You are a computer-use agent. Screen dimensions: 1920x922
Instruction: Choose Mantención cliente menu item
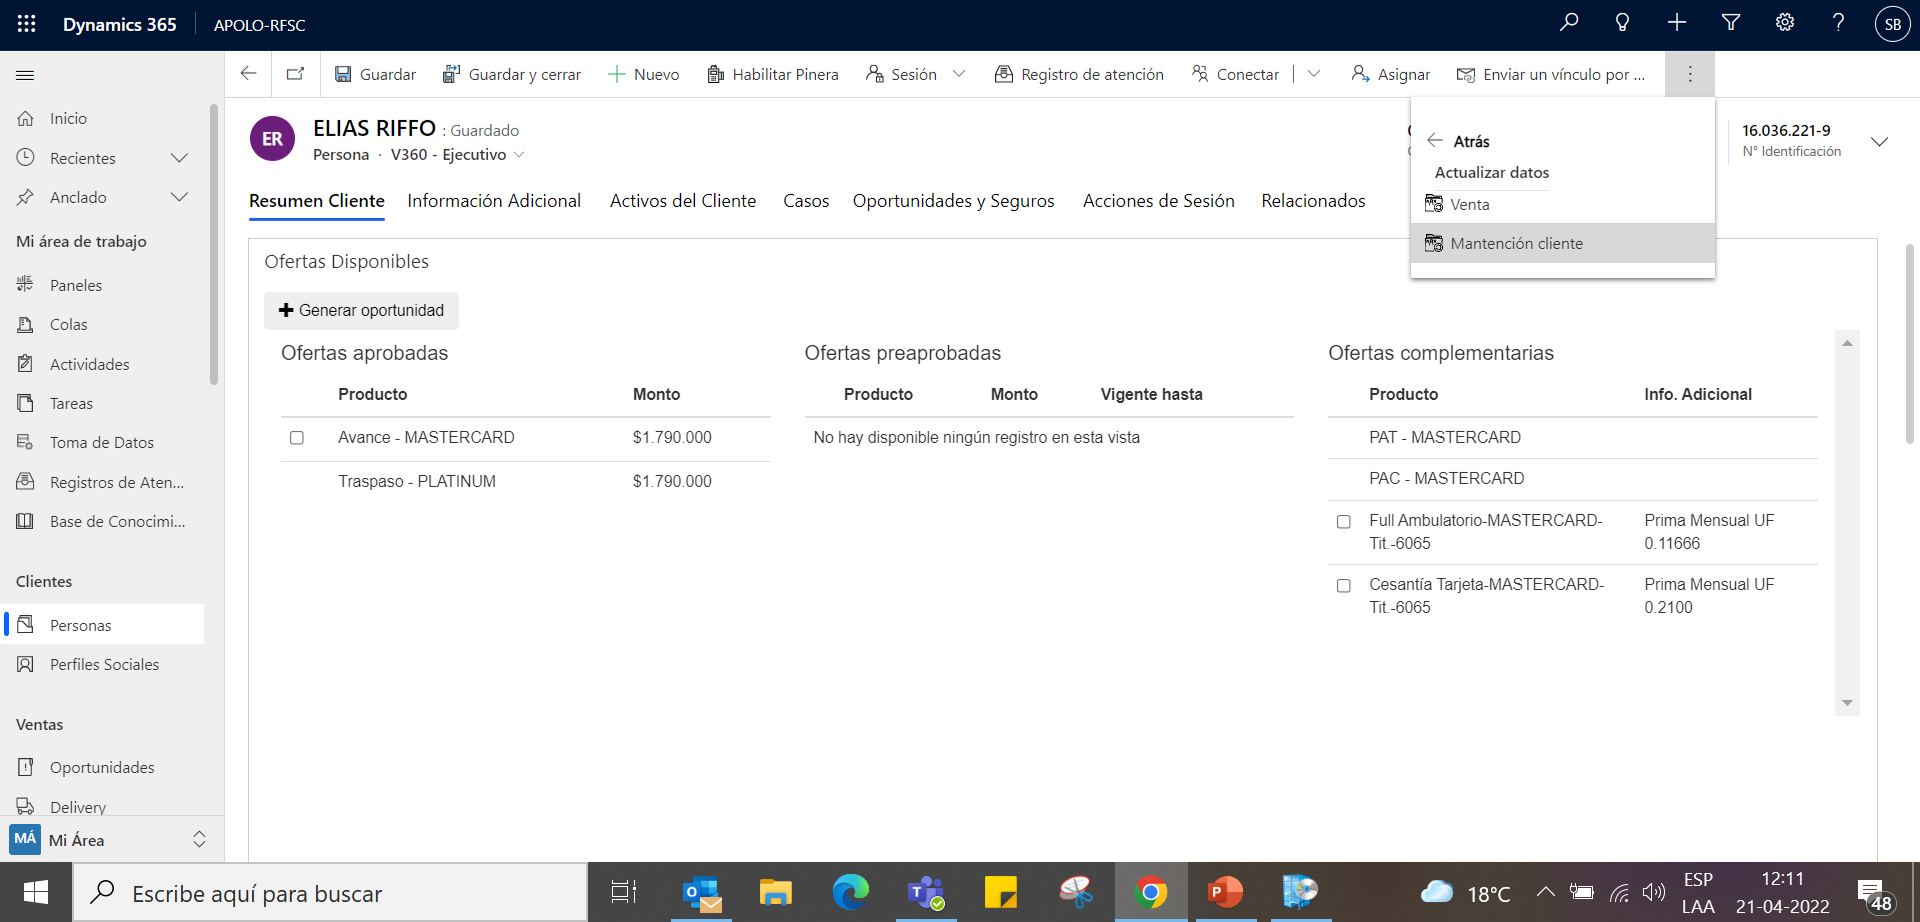[x=1563, y=243]
